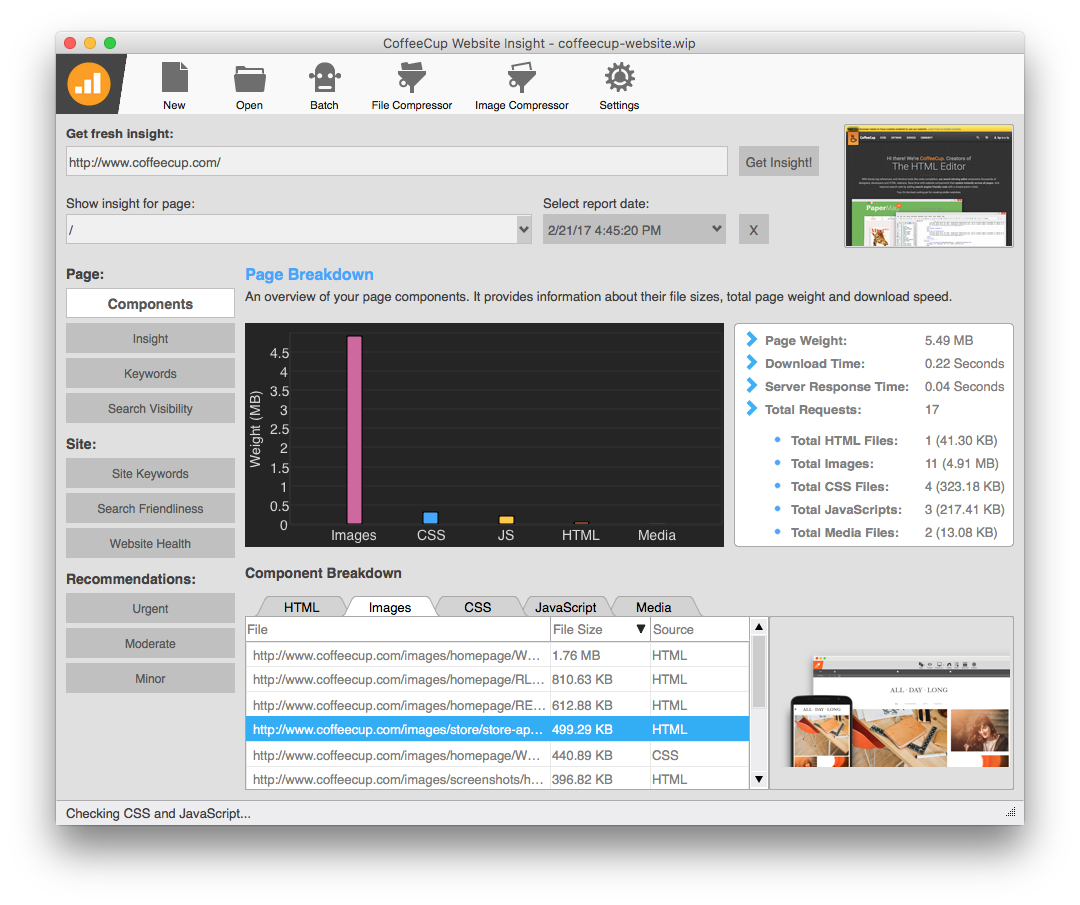Click the Server Response Time arrow icon
The image size is (1080, 905).
click(x=751, y=386)
